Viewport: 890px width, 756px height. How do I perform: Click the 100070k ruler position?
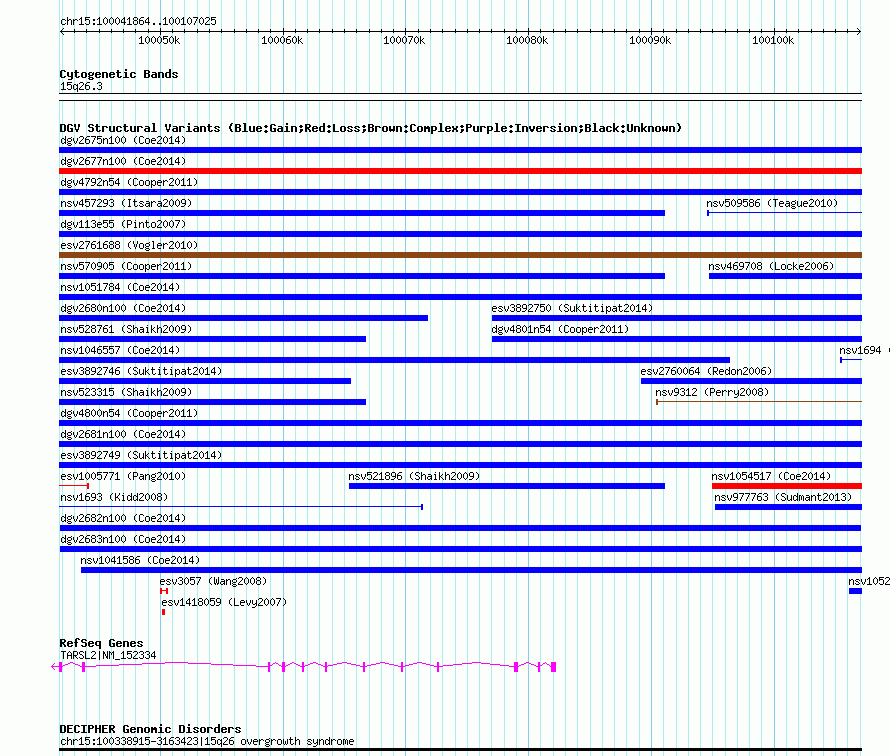[404, 40]
